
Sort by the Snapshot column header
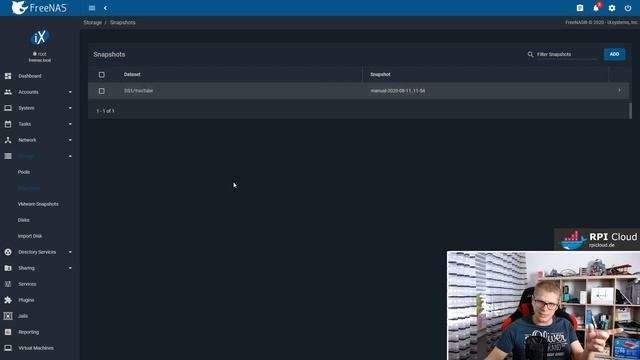[380, 74]
